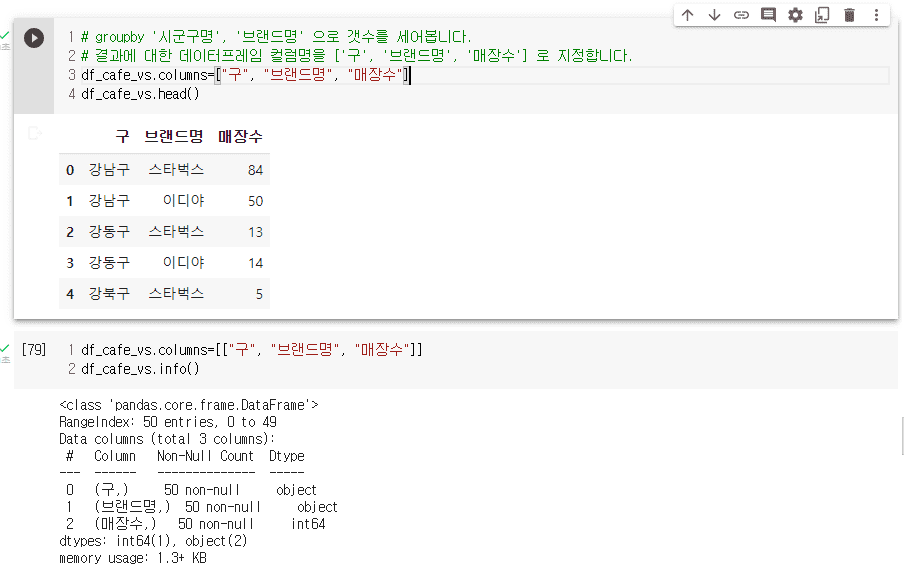Click 이디야 in row 1
904x575 pixels.
pyautogui.click(x=183, y=201)
